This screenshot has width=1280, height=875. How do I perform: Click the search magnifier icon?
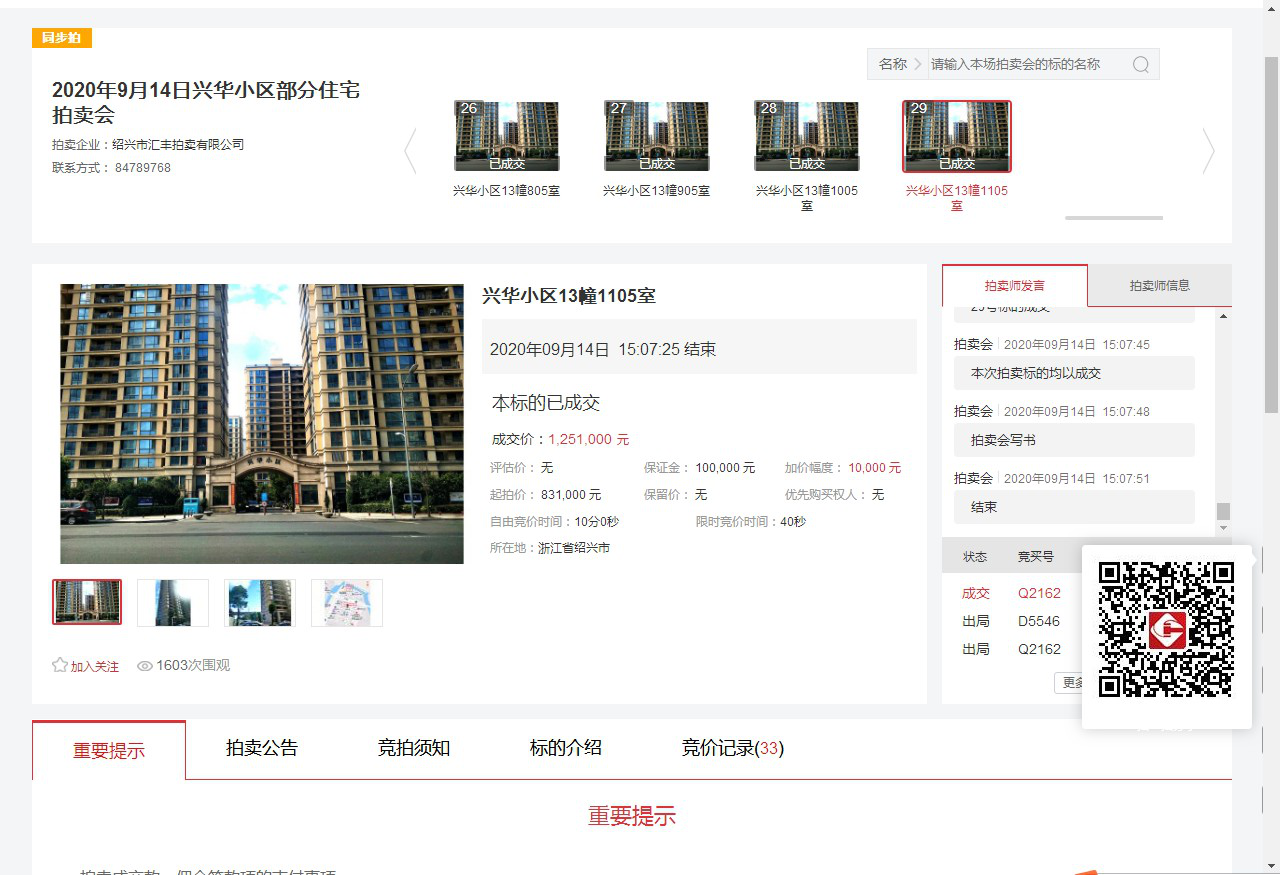(1141, 64)
